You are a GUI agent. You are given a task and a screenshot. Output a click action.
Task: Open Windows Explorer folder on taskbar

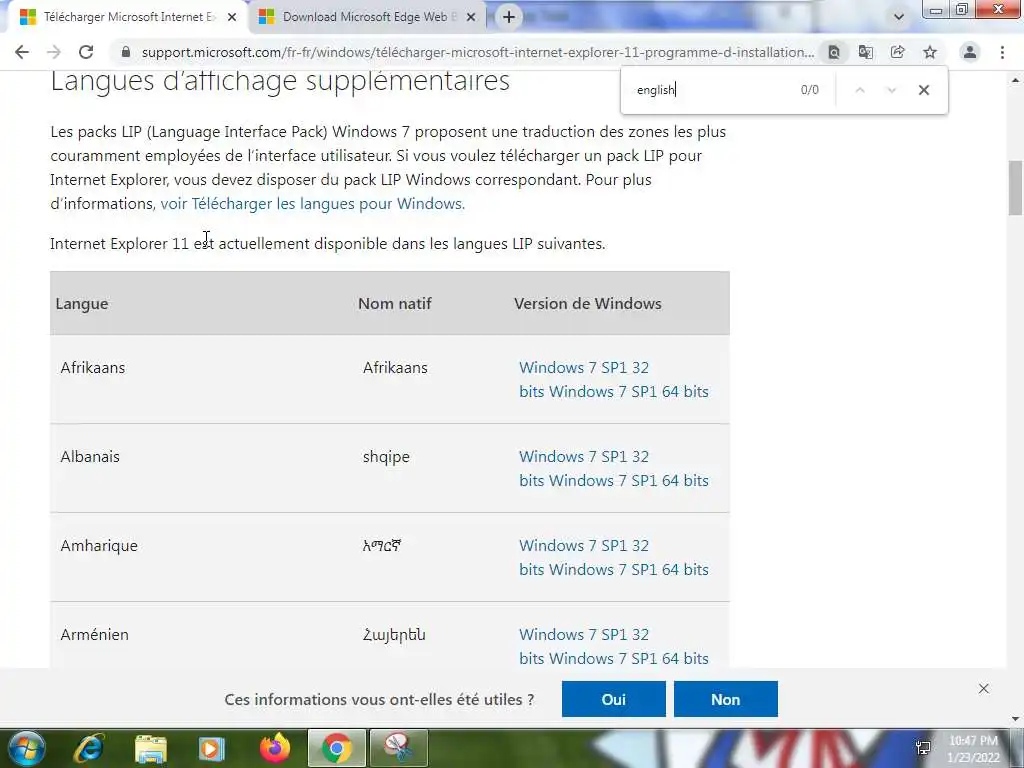[151, 748]
